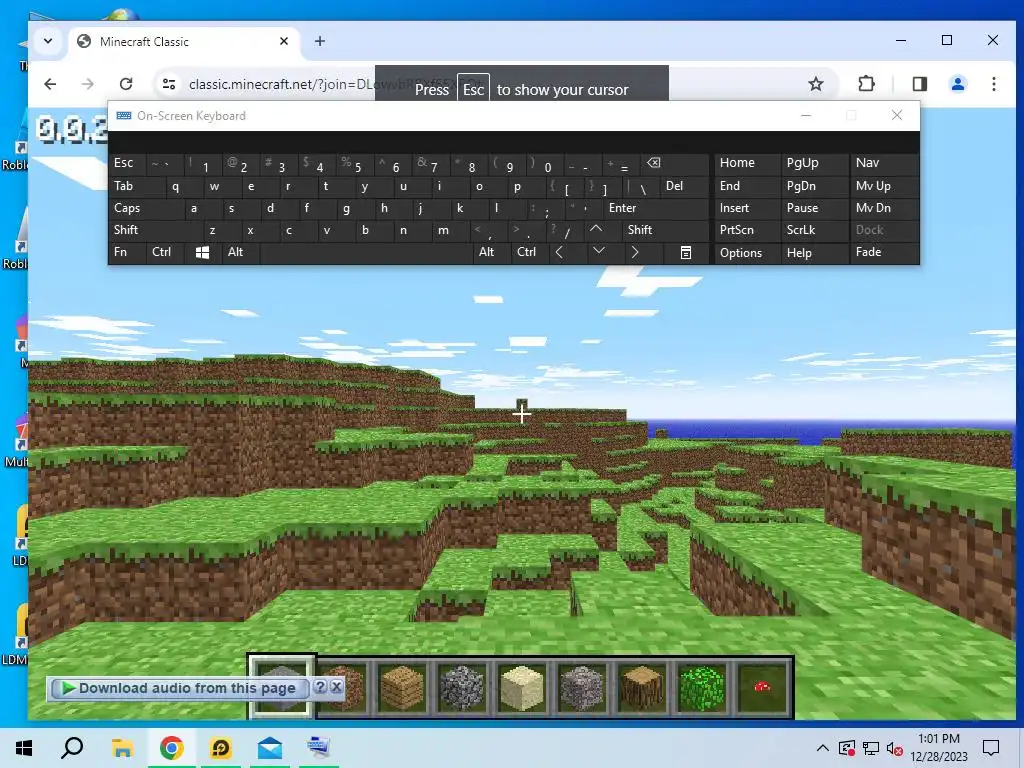Open taskbar search
Screen dimensions: 1024x768
(x=72, y=748)
